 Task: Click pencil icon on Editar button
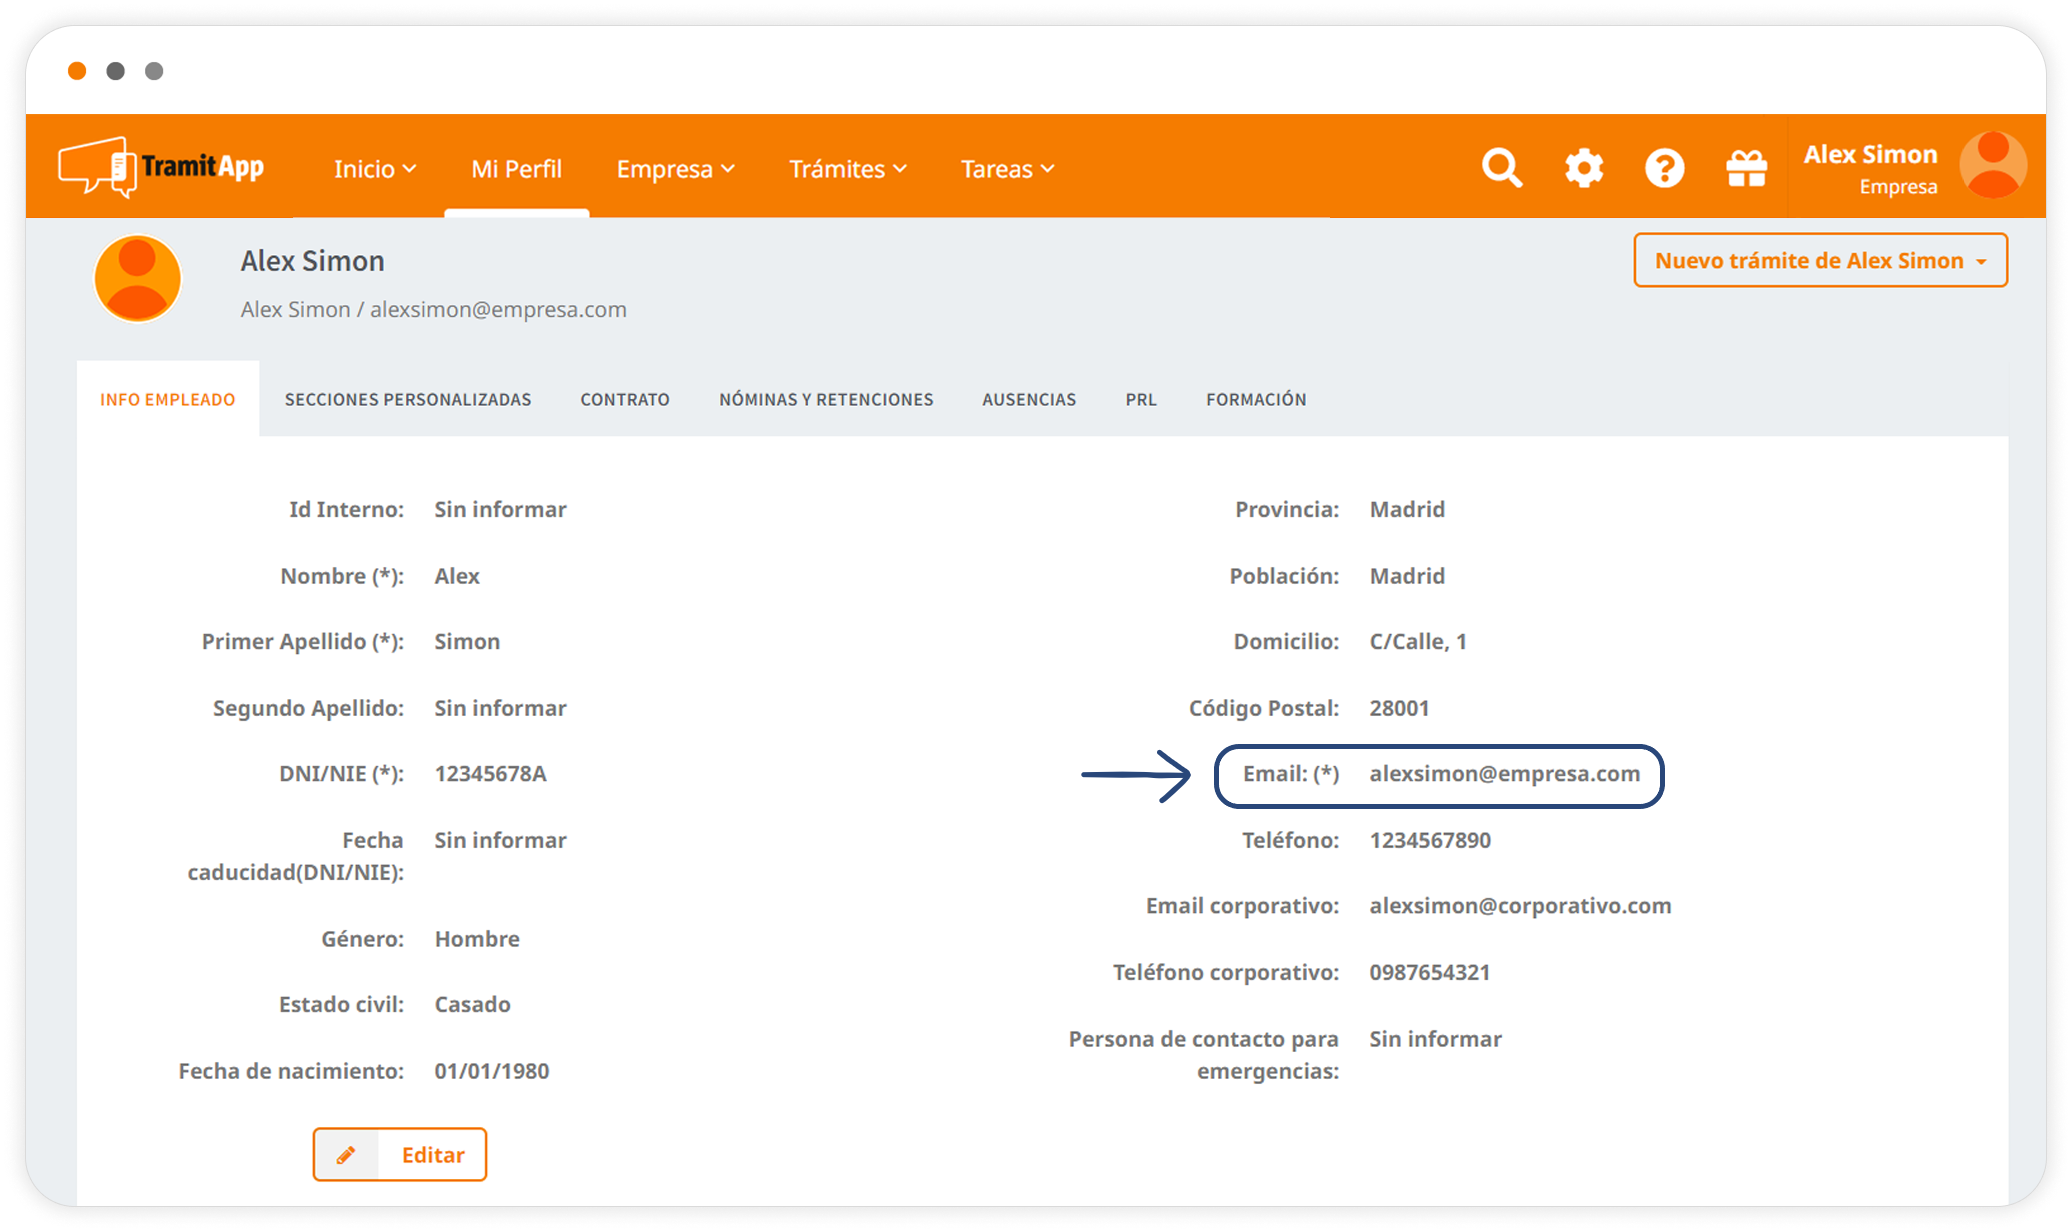tap(346, 1155)
